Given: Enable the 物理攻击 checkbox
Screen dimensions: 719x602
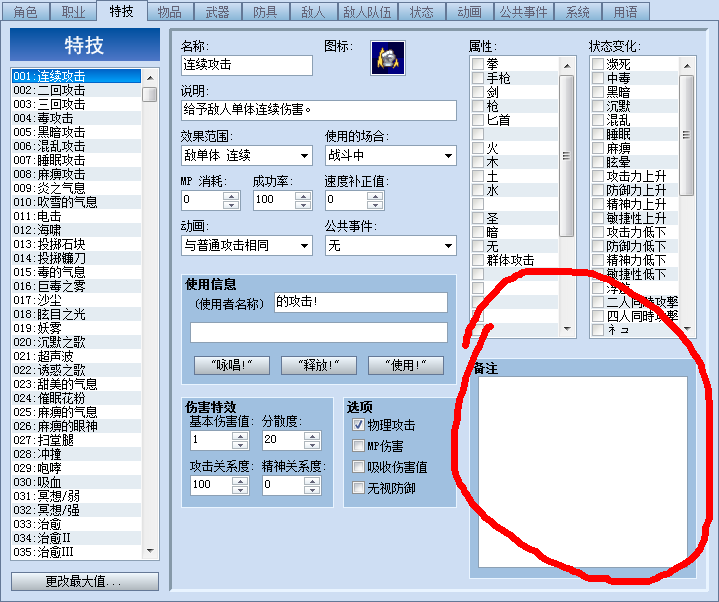Looking at the screenshot, I should coord(358,425).
